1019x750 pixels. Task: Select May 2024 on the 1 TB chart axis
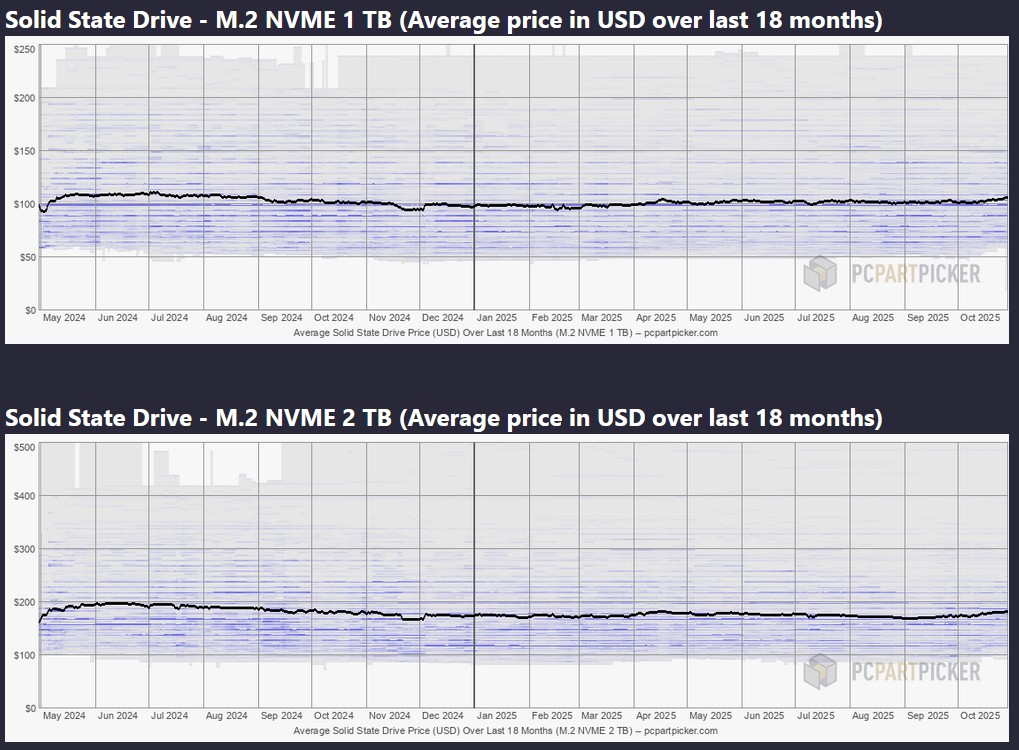tap(64, 318)
